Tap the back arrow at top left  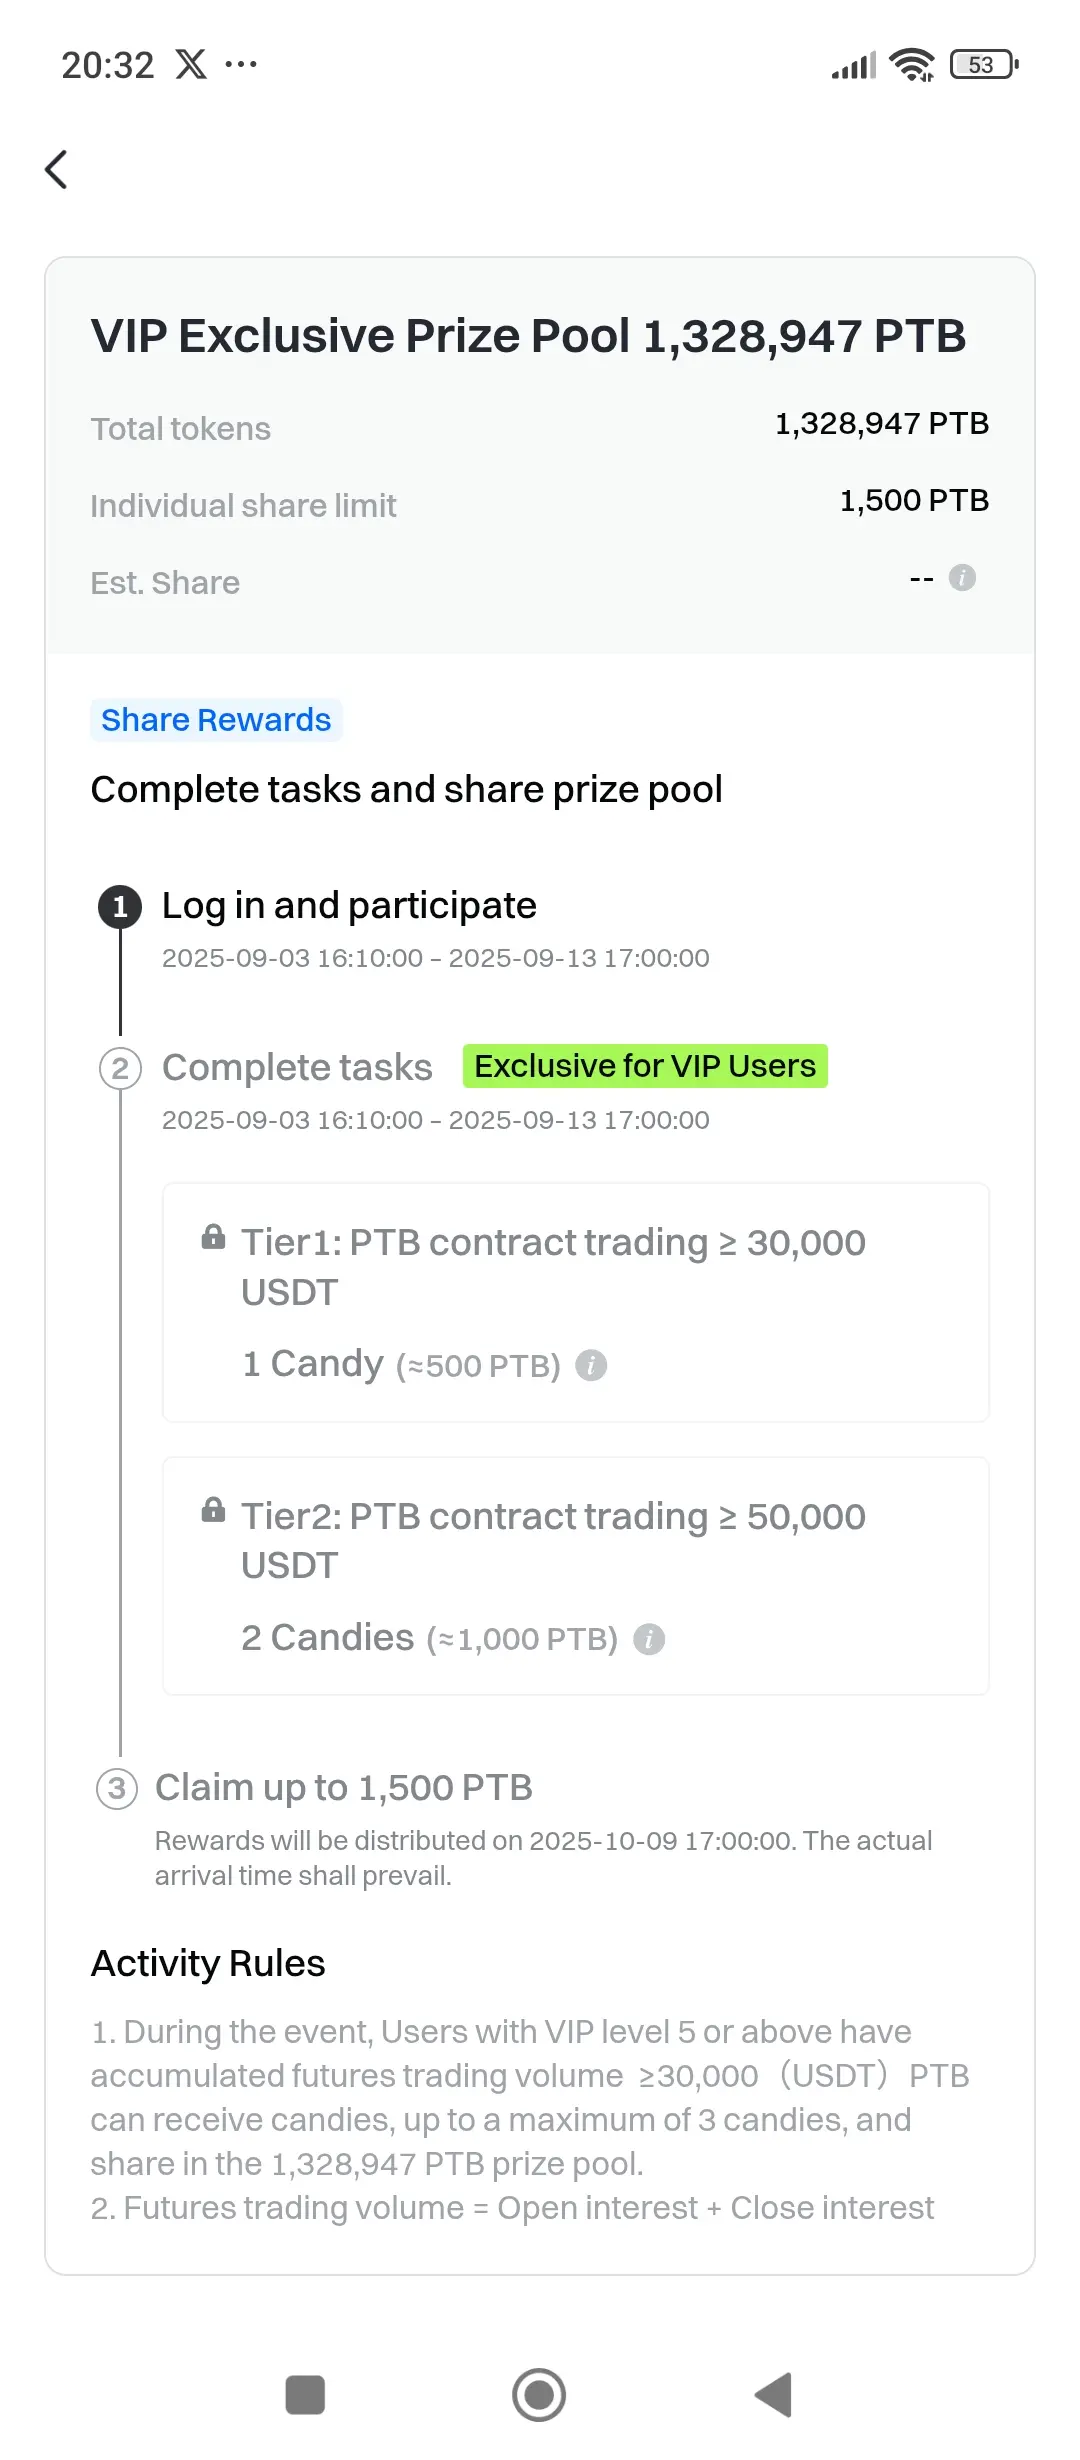57,169
